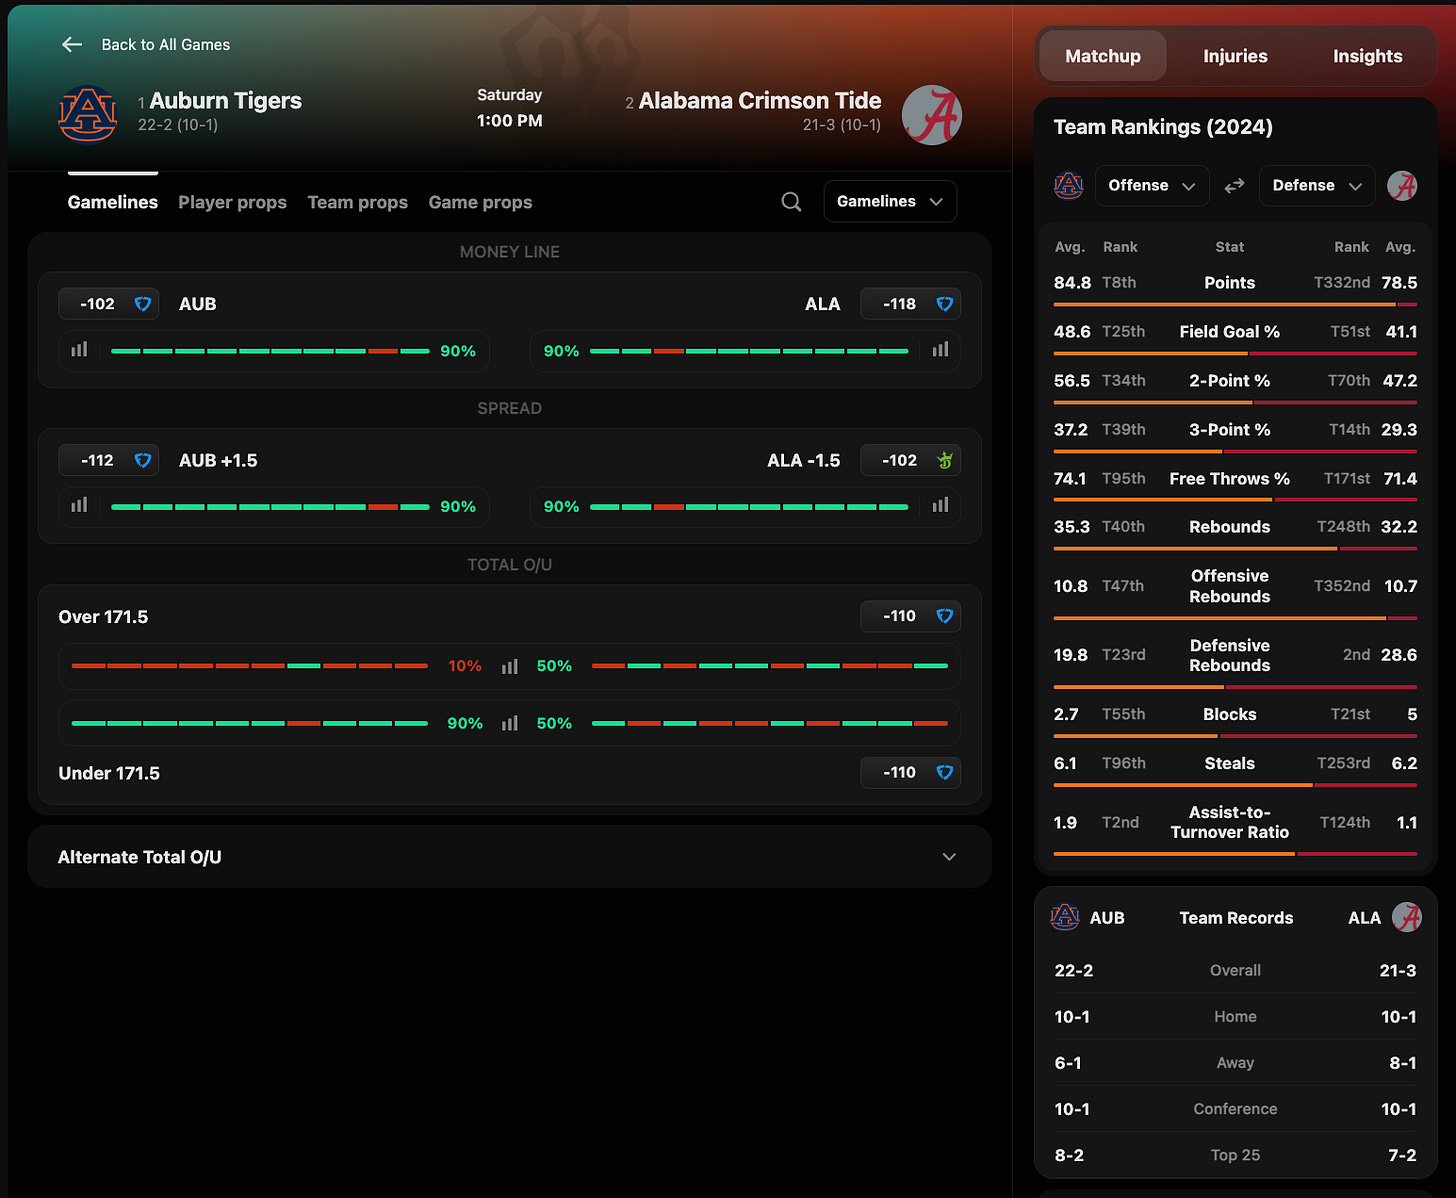Click the Top 25 record row label

pyautogui.click(x=1235, y=1155)
